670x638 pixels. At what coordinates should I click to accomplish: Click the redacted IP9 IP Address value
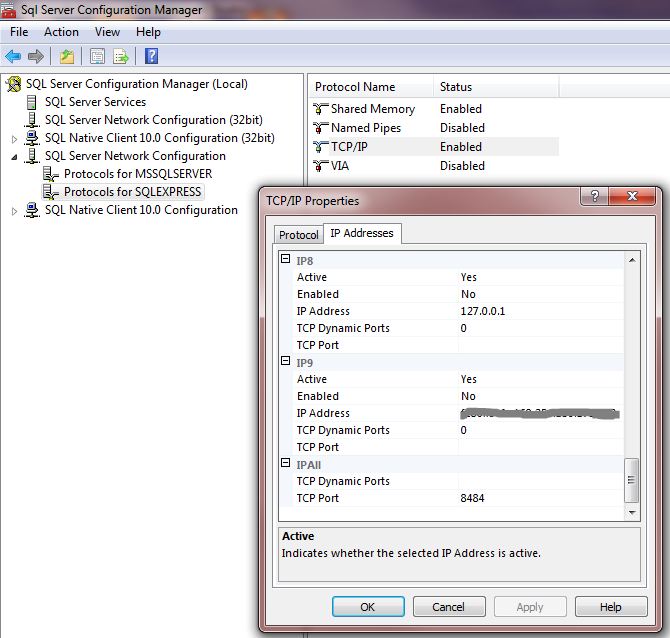point(541,413)
